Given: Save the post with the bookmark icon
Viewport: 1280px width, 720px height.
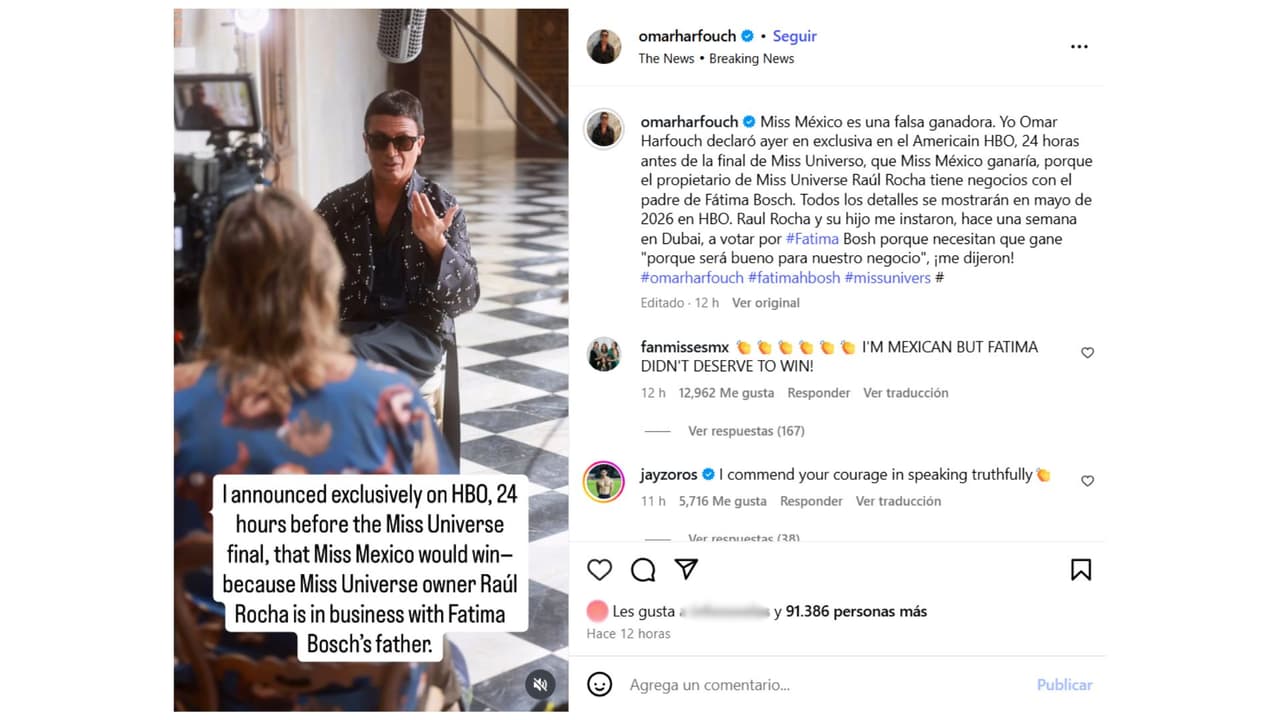Looking at the screenshot, I should [1081, 568].
